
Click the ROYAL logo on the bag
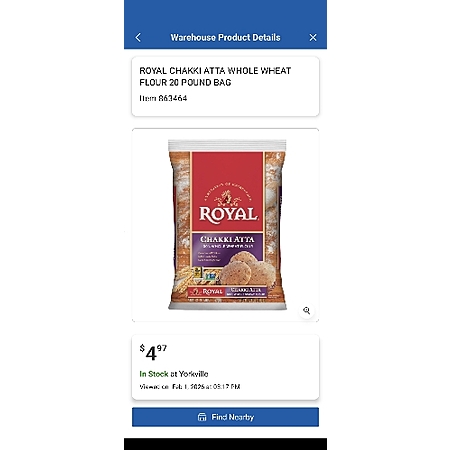pos(228,214)
